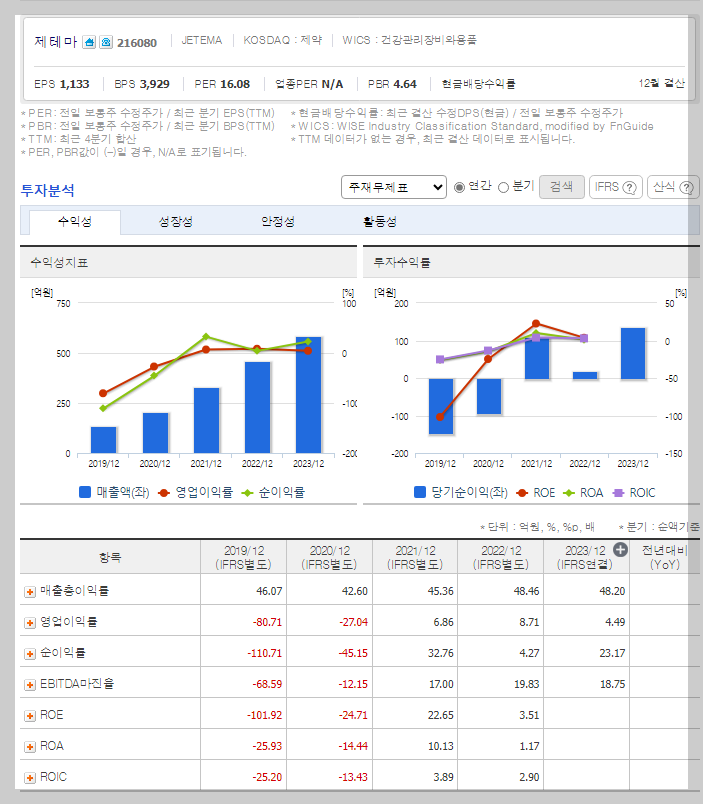Image resolution: width=703 pixels, height=804 pixels.
Task: Expand the 매출총이익률 row
Action: [30, 592]
